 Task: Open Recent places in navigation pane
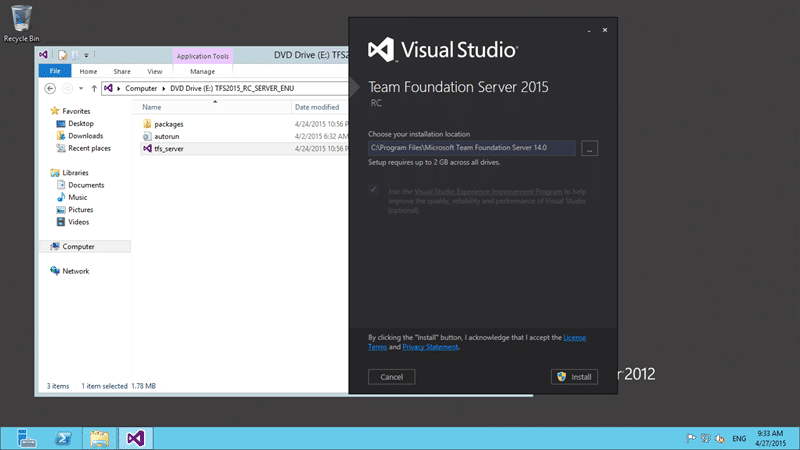(89, 148)
